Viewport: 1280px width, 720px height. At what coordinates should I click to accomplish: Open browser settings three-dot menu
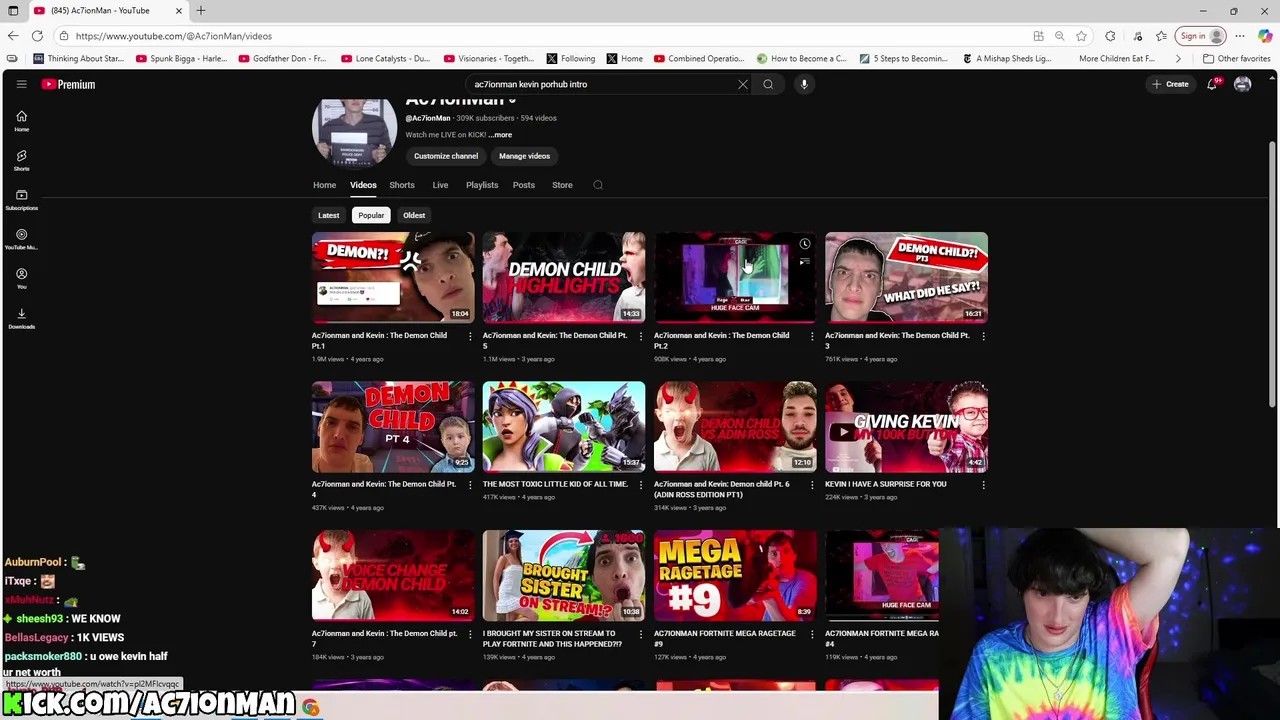click(x=1240, y=36)
